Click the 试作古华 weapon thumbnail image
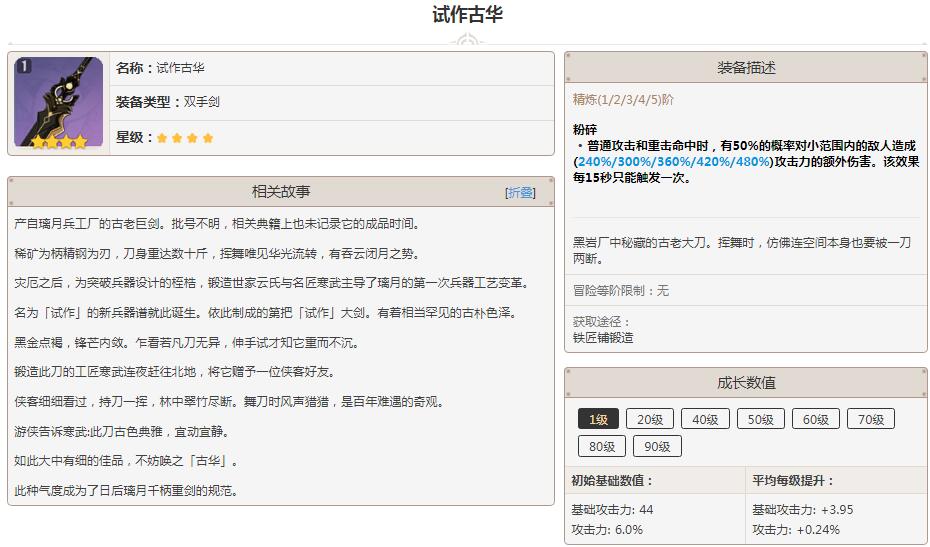This screenshot has height=547, width=930. click(59, 103)
